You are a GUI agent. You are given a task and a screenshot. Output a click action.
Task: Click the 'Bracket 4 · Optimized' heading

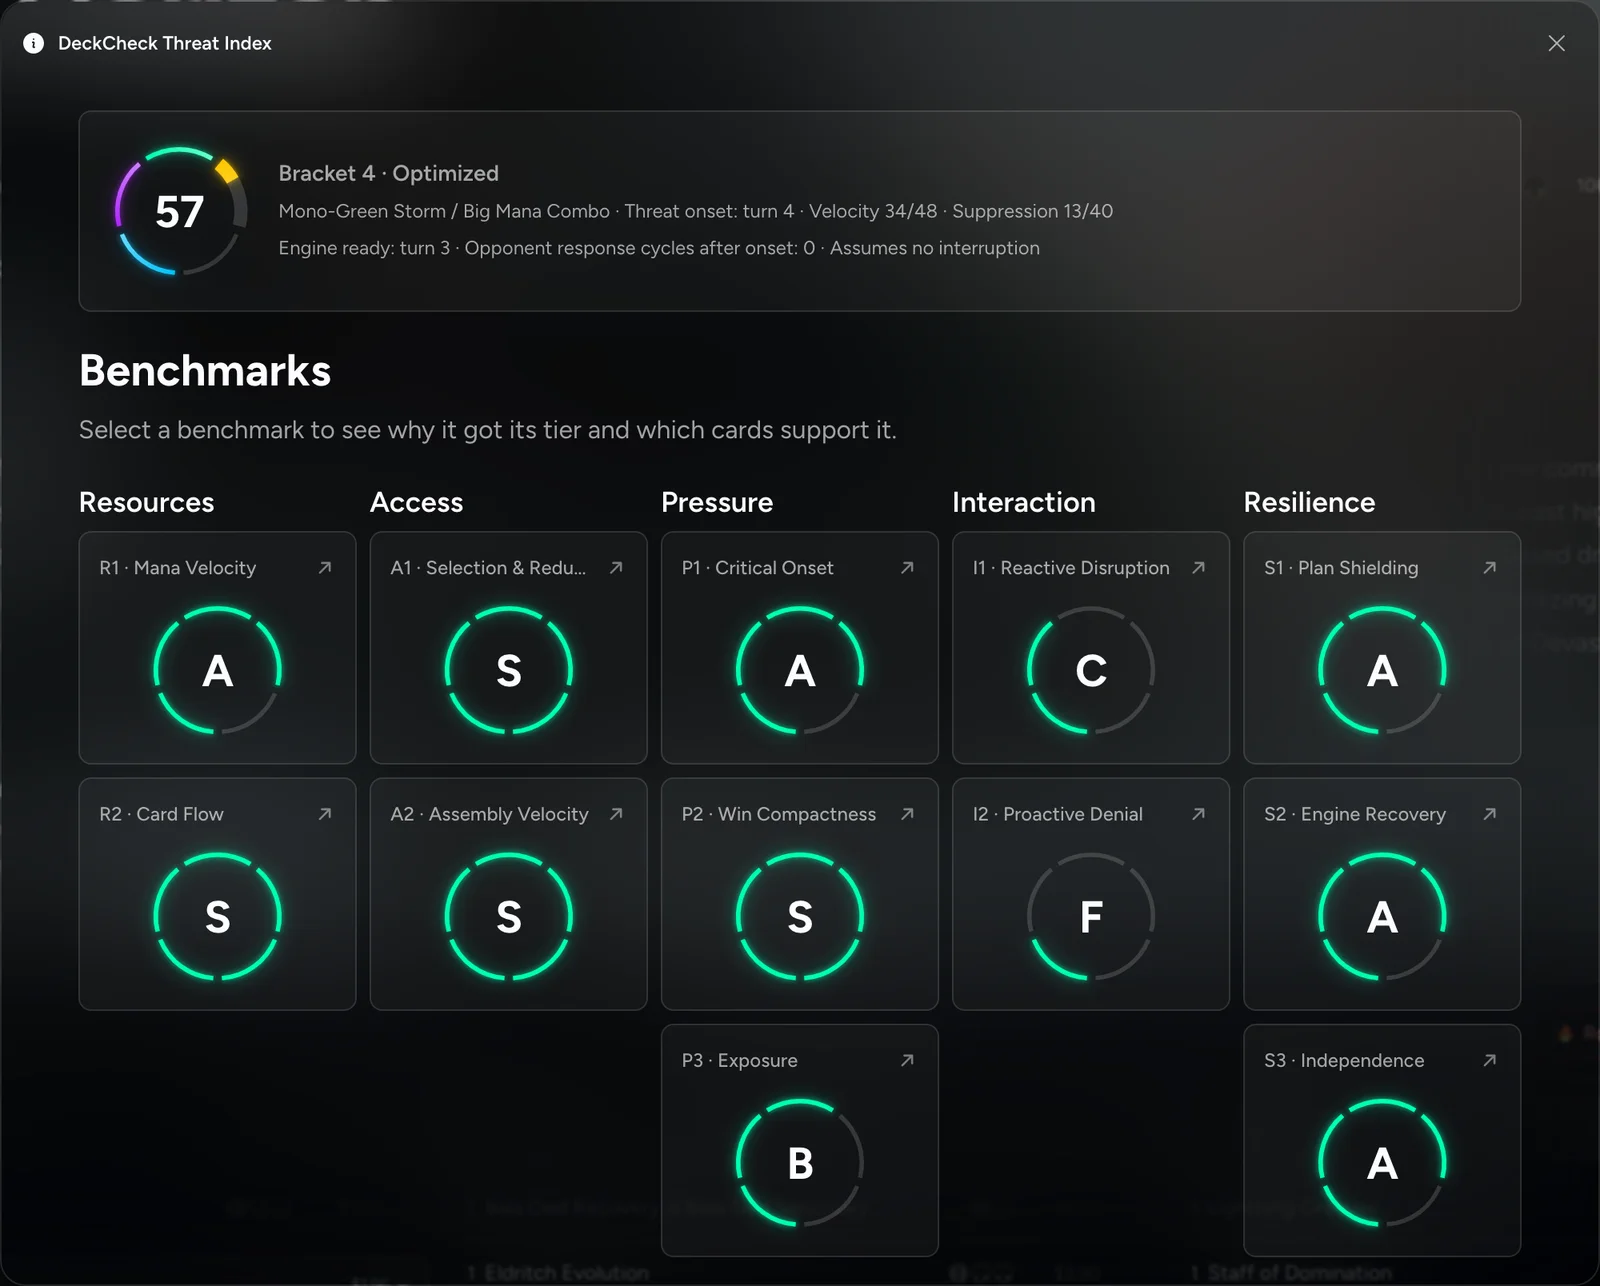388,173
